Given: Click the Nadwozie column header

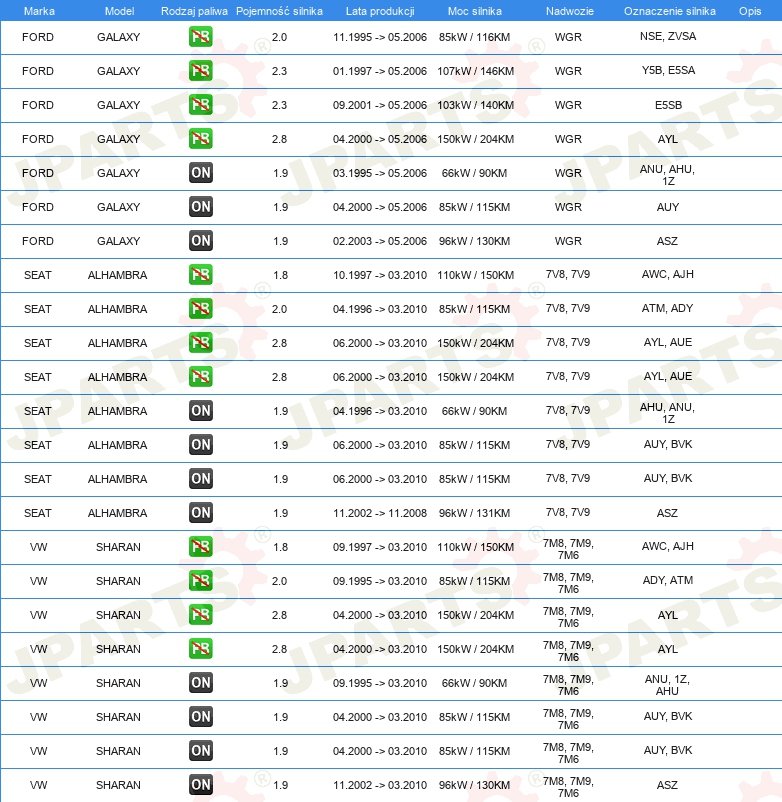Looking at the screenshot, I should [x=570, y=11].
